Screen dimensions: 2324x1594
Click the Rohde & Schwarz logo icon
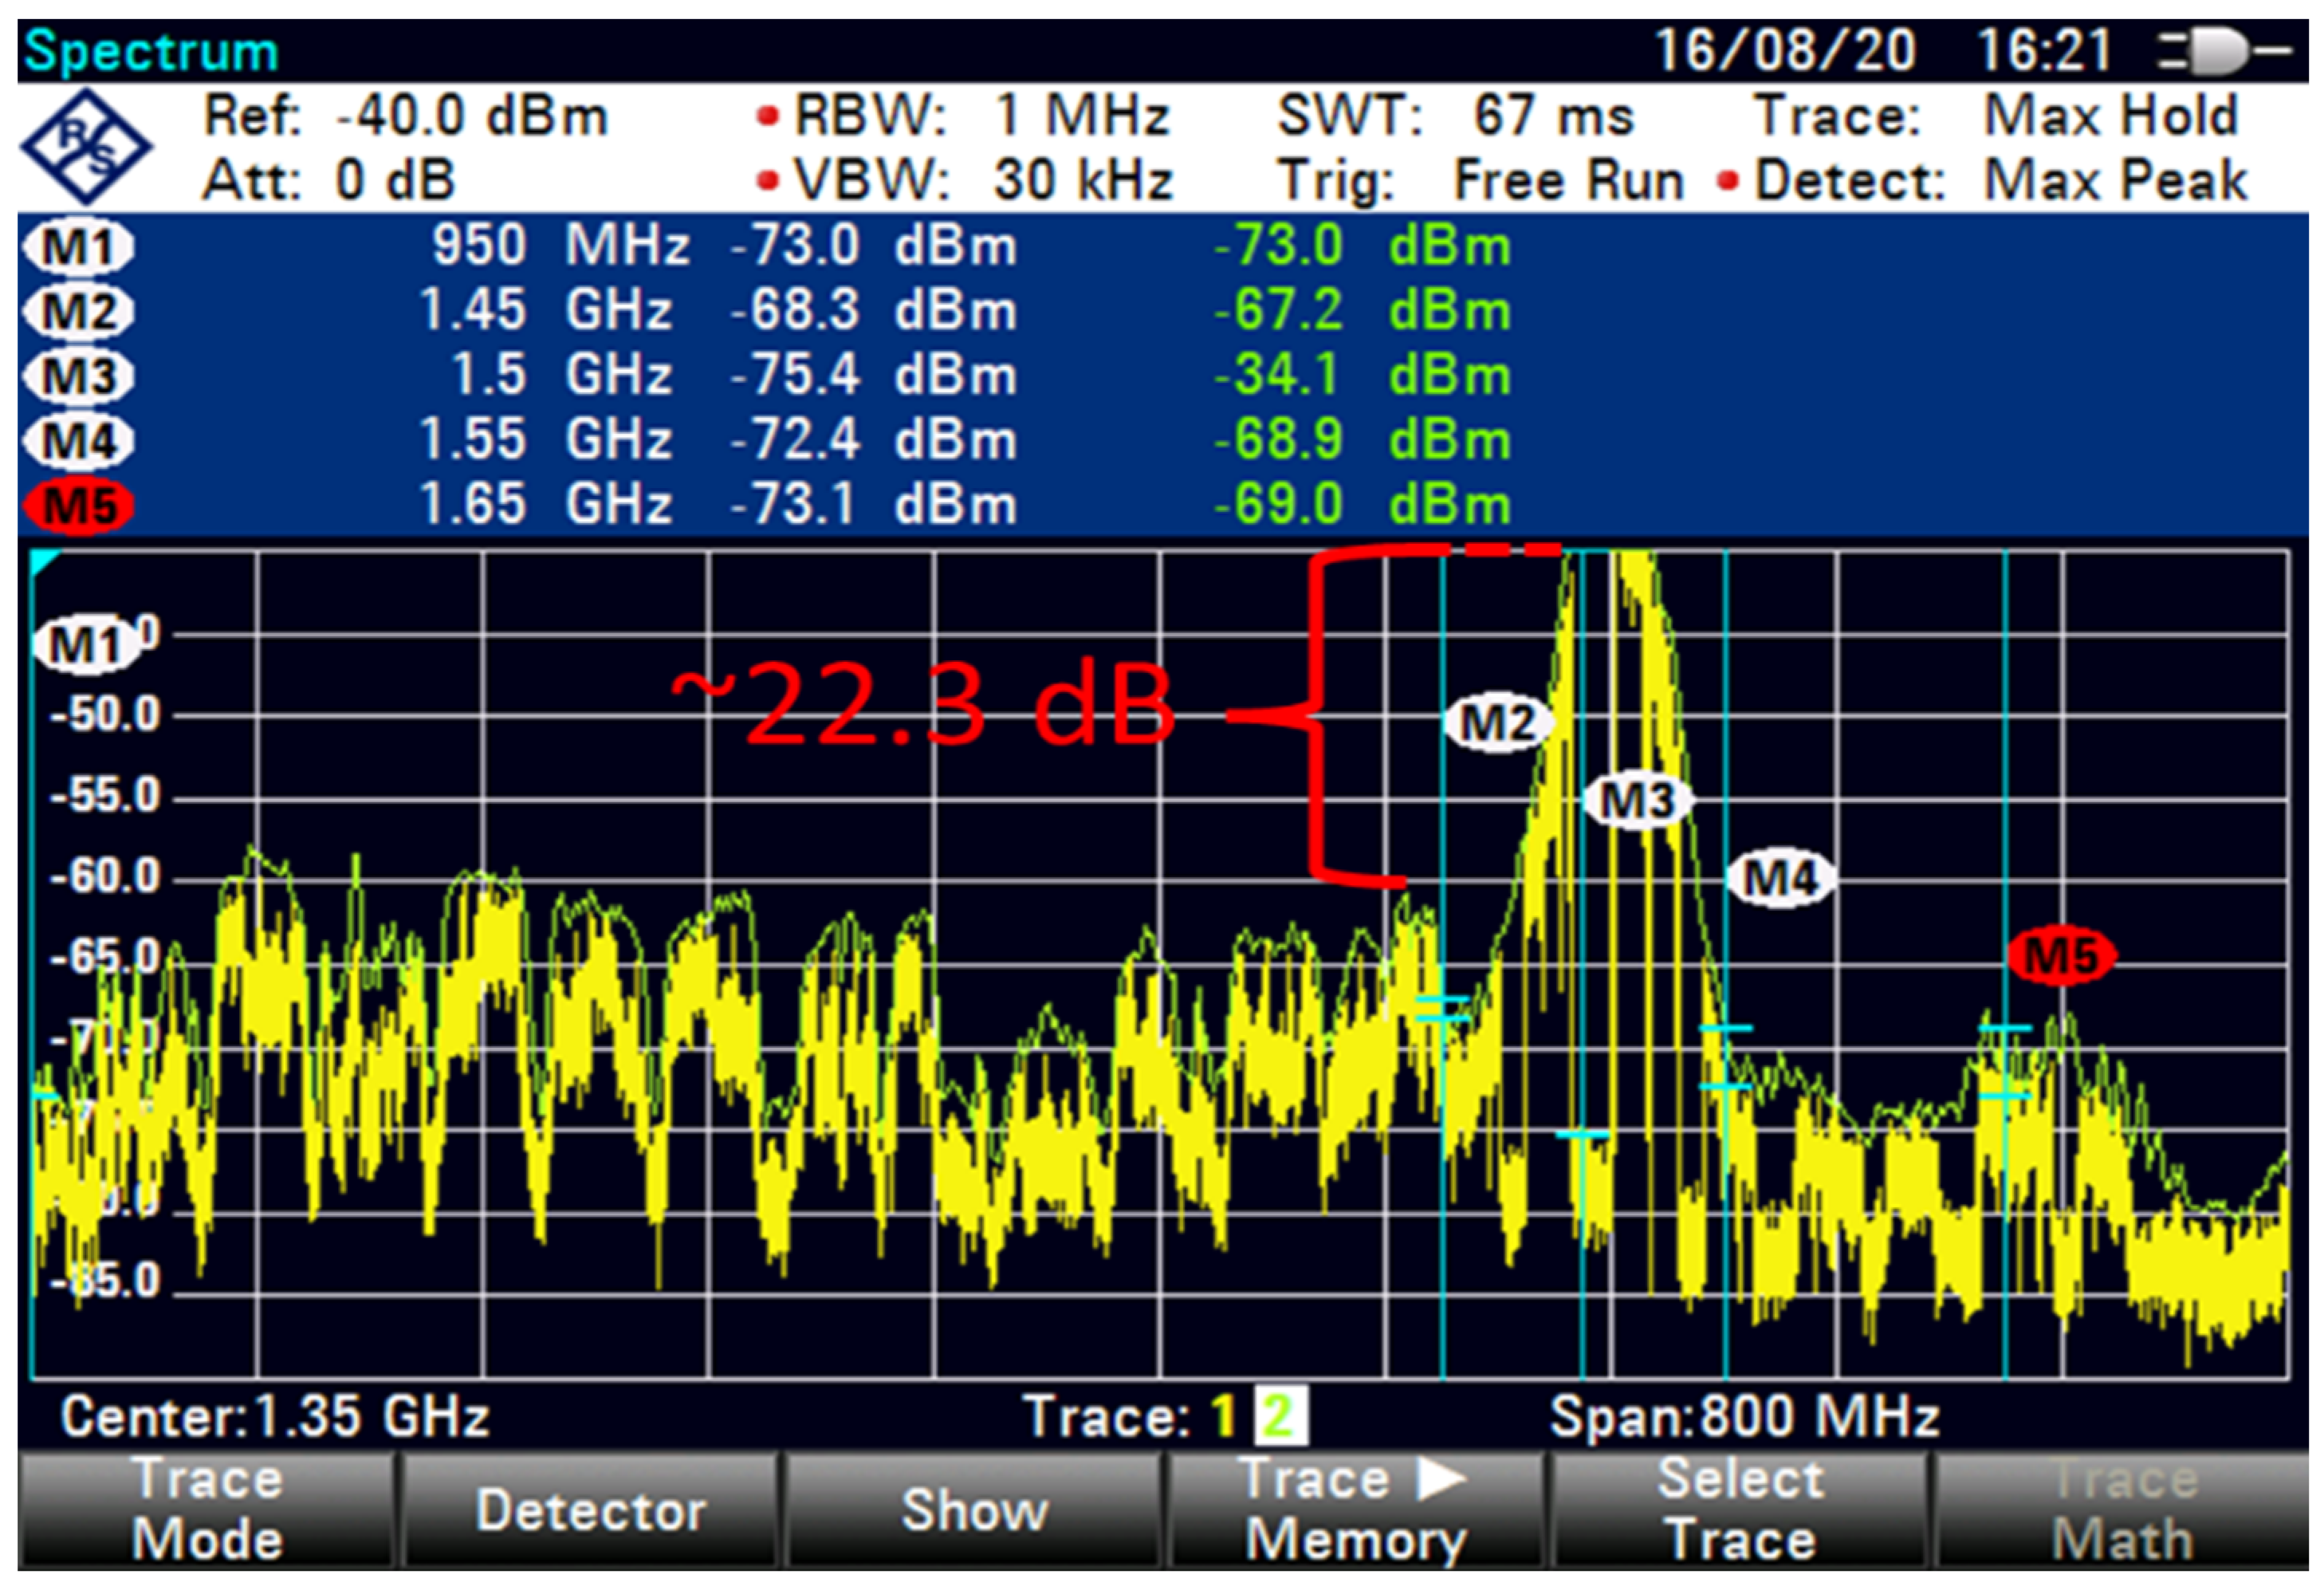coord(86,147)
